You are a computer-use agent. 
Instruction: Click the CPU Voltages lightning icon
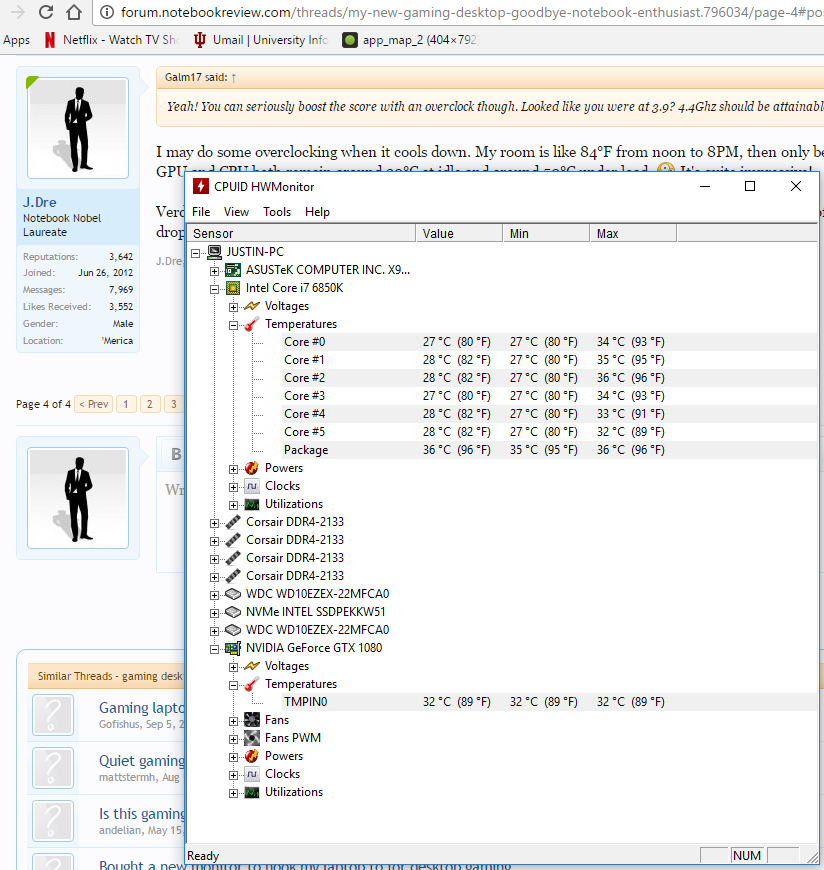tap(252, 306)
